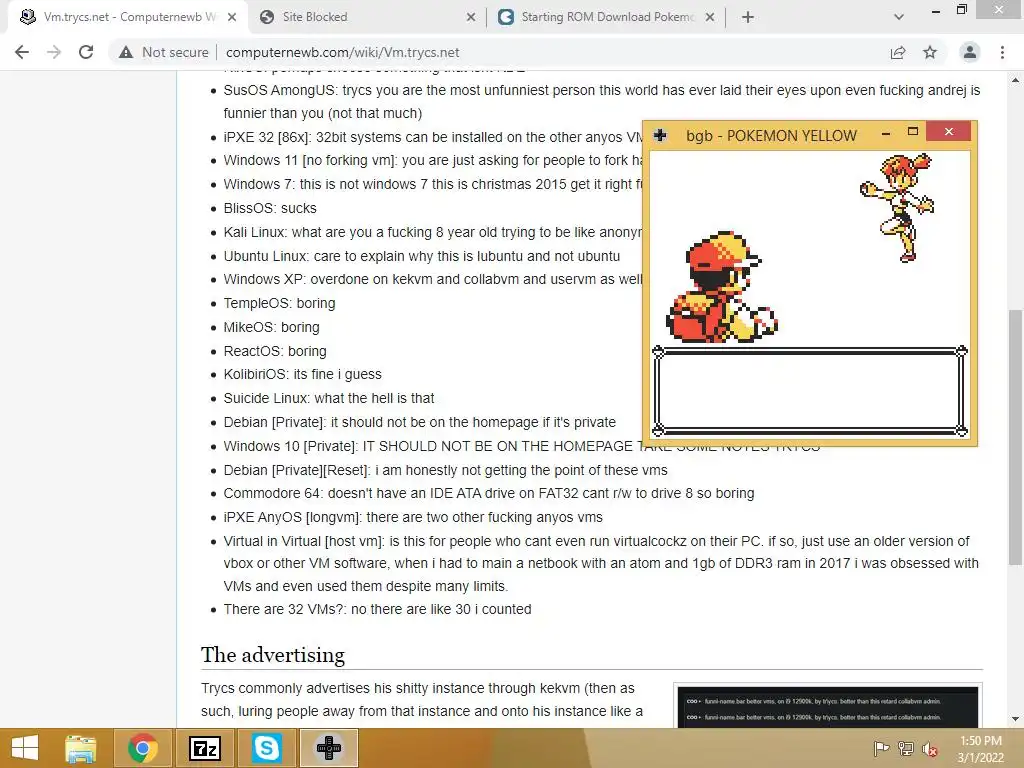Switch to Starting ROM Download tab
Screen dimensions: 1024x768
click(607, 17)
